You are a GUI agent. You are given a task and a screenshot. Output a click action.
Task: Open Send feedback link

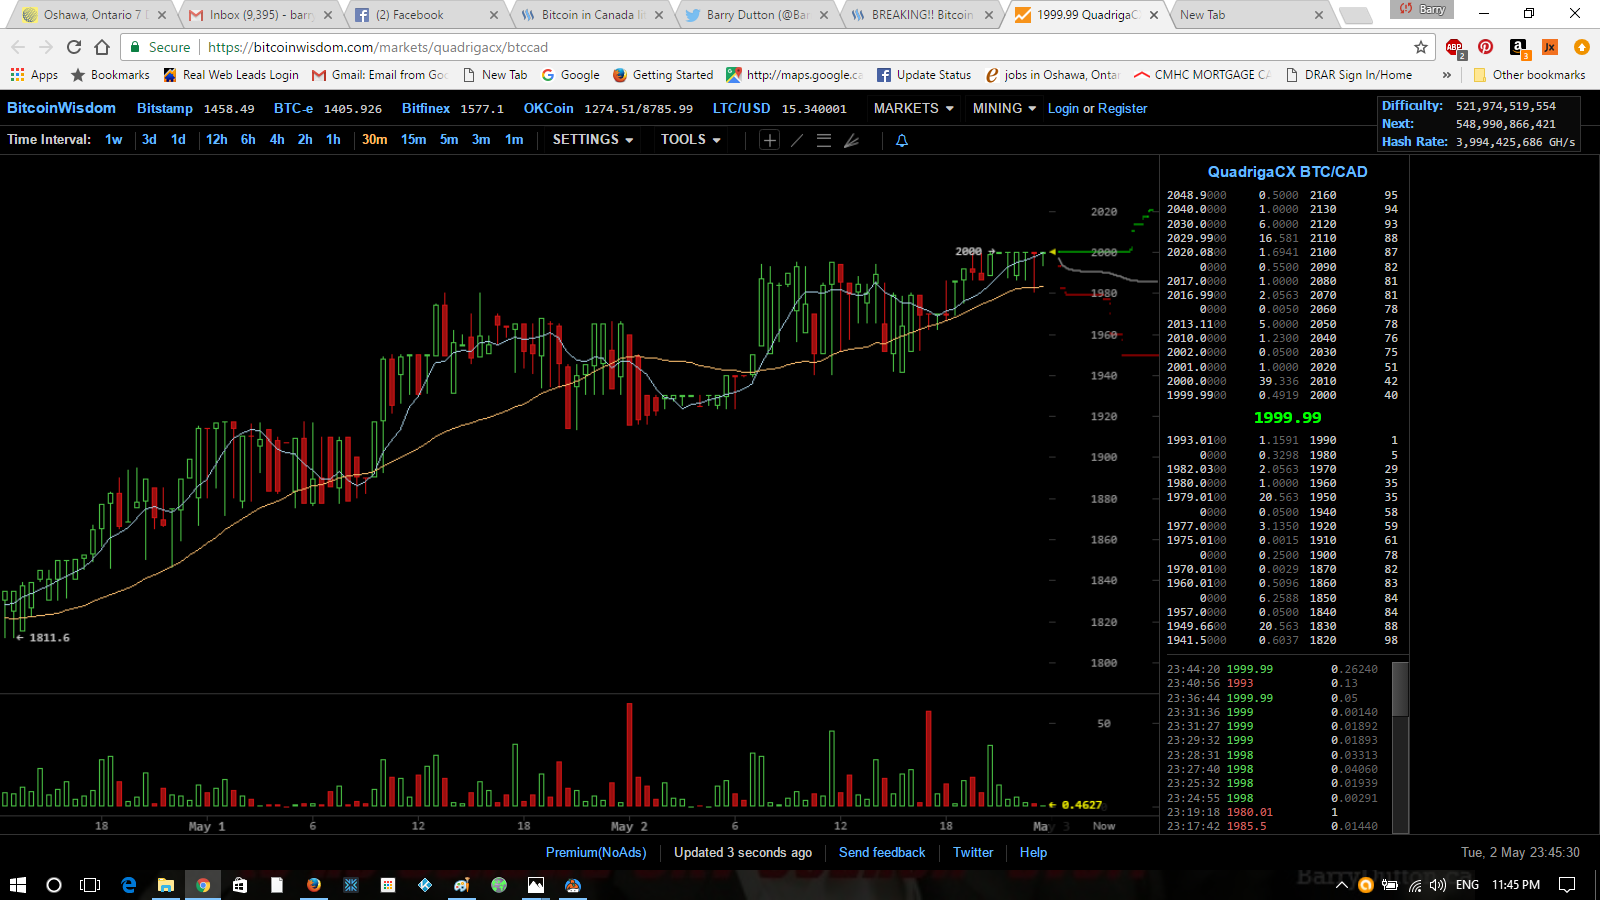[882, 852]
